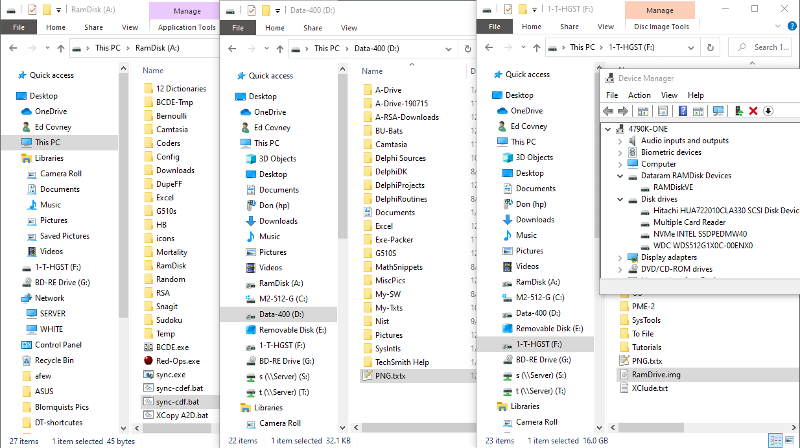
Task: Click Scan for hardware changes monitor icon
Action: [x=718, y=111]
